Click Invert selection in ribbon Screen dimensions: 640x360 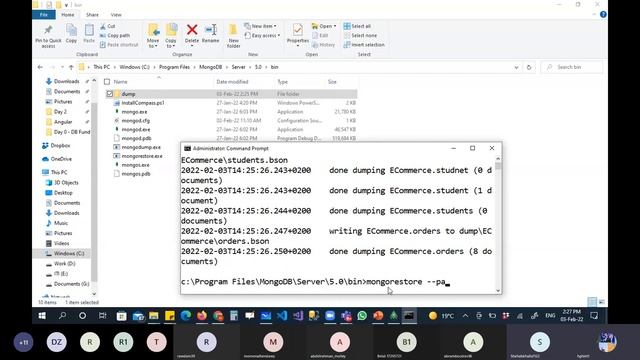click(364, 44)
